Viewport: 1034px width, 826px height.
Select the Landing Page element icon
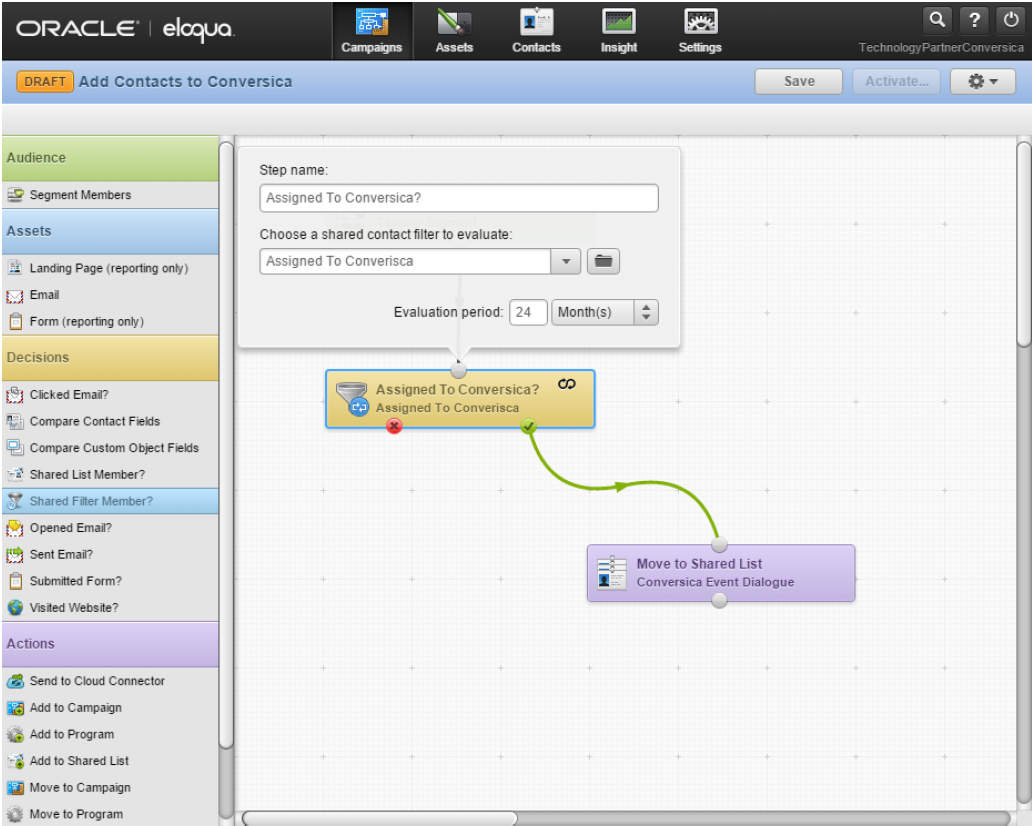pos(15,268)
